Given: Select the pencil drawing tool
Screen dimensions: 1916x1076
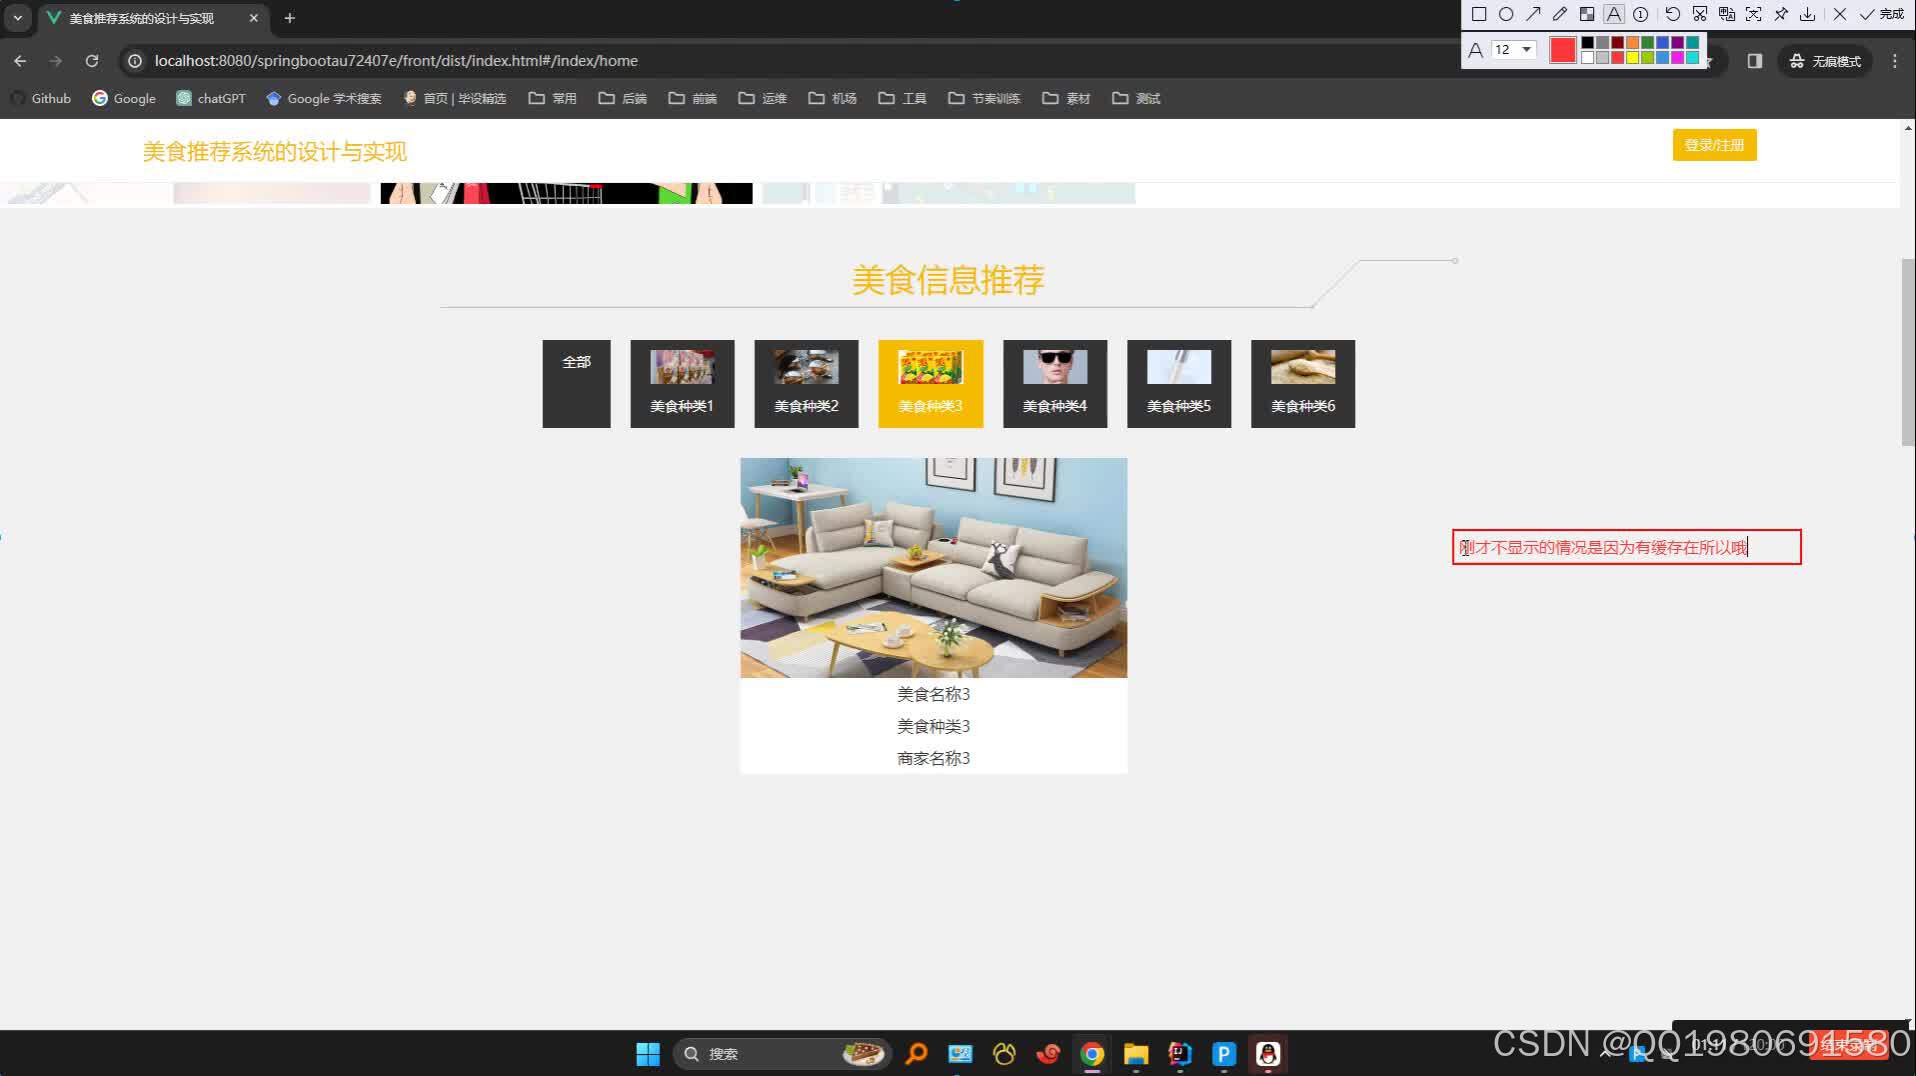Looking at the screenshot, I should pos(1561,14).
